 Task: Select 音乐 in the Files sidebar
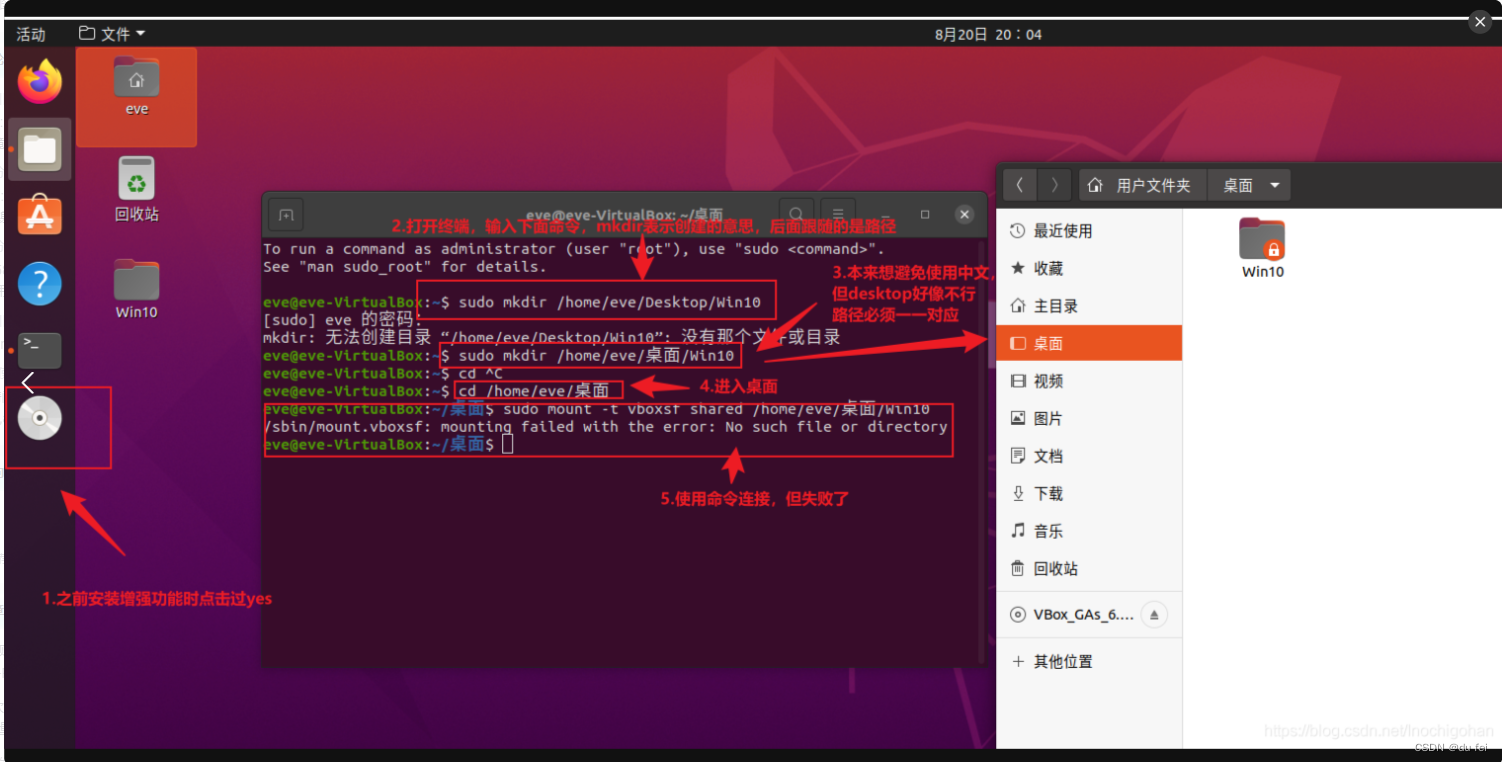click(x=1089, y=531)
